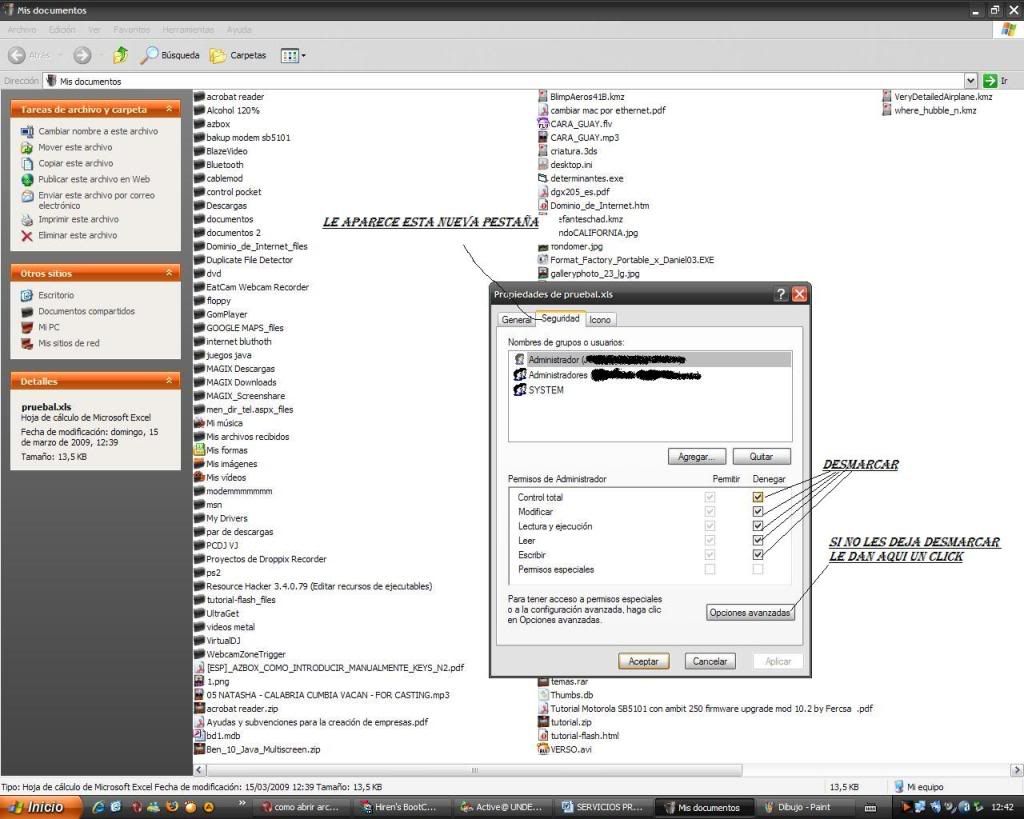The image size is (1024, 819).
Task: Select the Descargas folder icon
Action: [199, 206]
